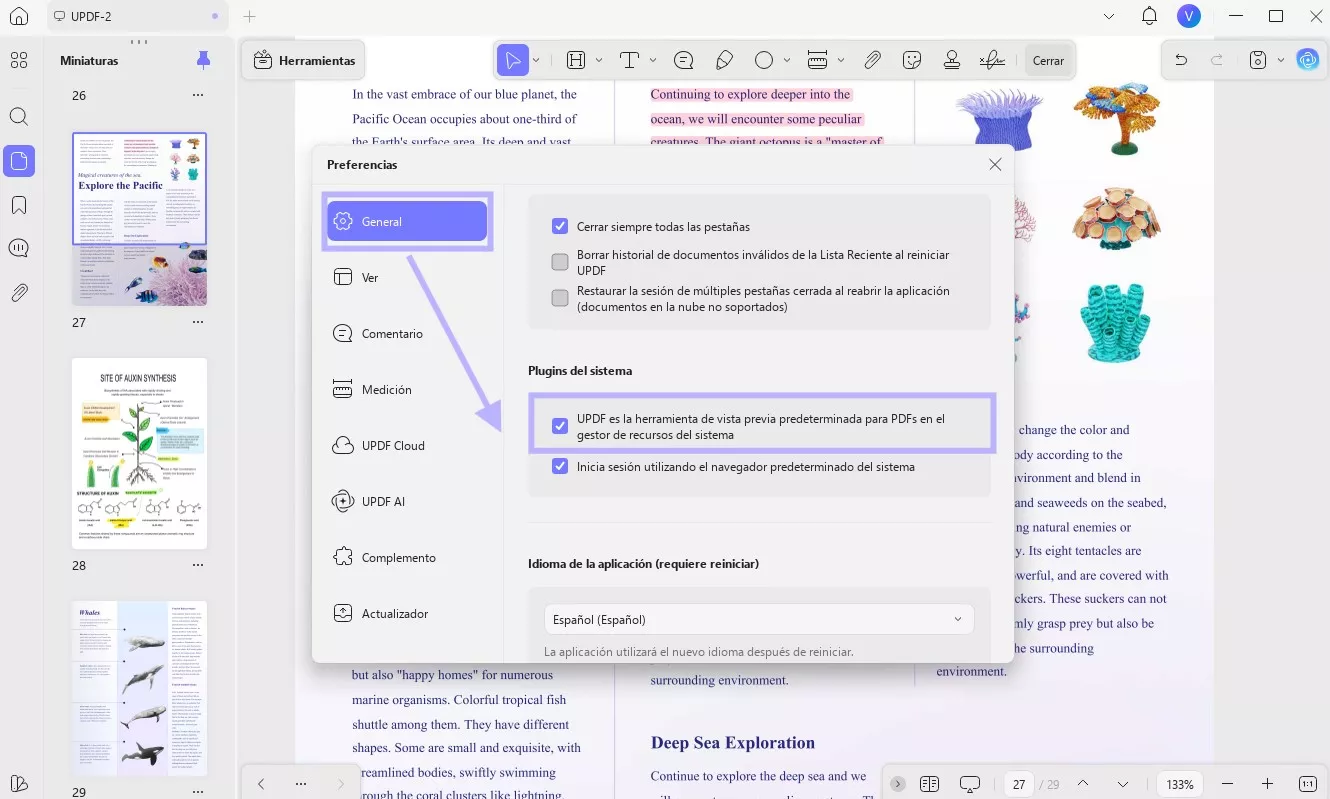This screenshot has width=1330, height=799.
Task: Enable Borrar historial de documentos inválidos
Action: point(560,262)
